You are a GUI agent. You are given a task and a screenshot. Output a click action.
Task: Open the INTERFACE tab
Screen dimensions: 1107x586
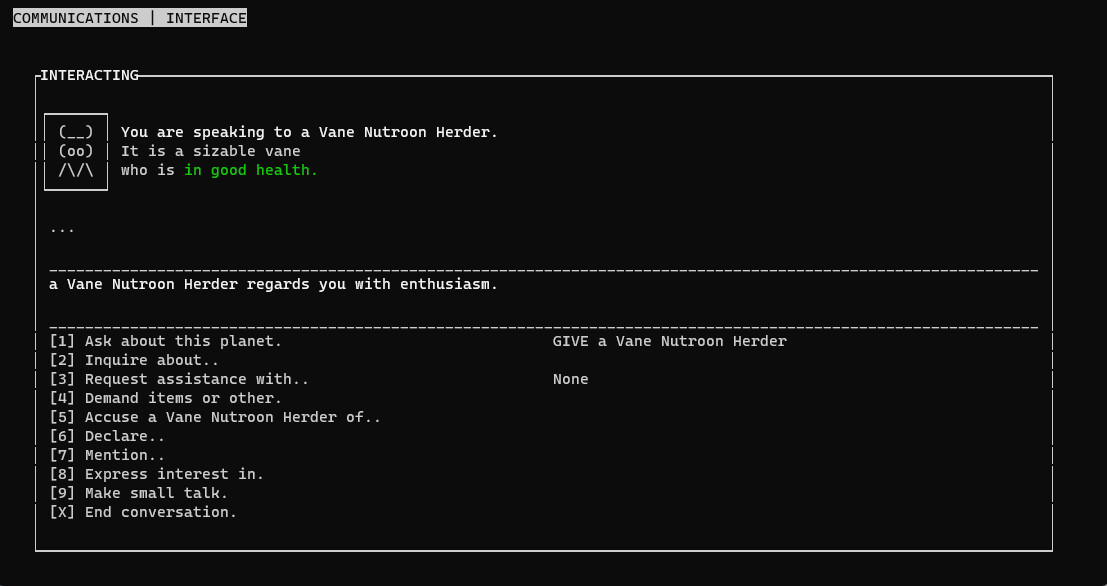(203, 17)
